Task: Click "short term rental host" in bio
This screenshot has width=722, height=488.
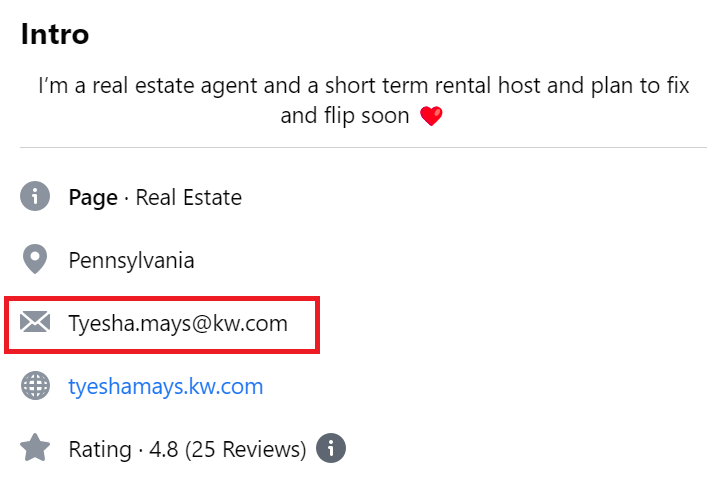Action: (433, 86)
